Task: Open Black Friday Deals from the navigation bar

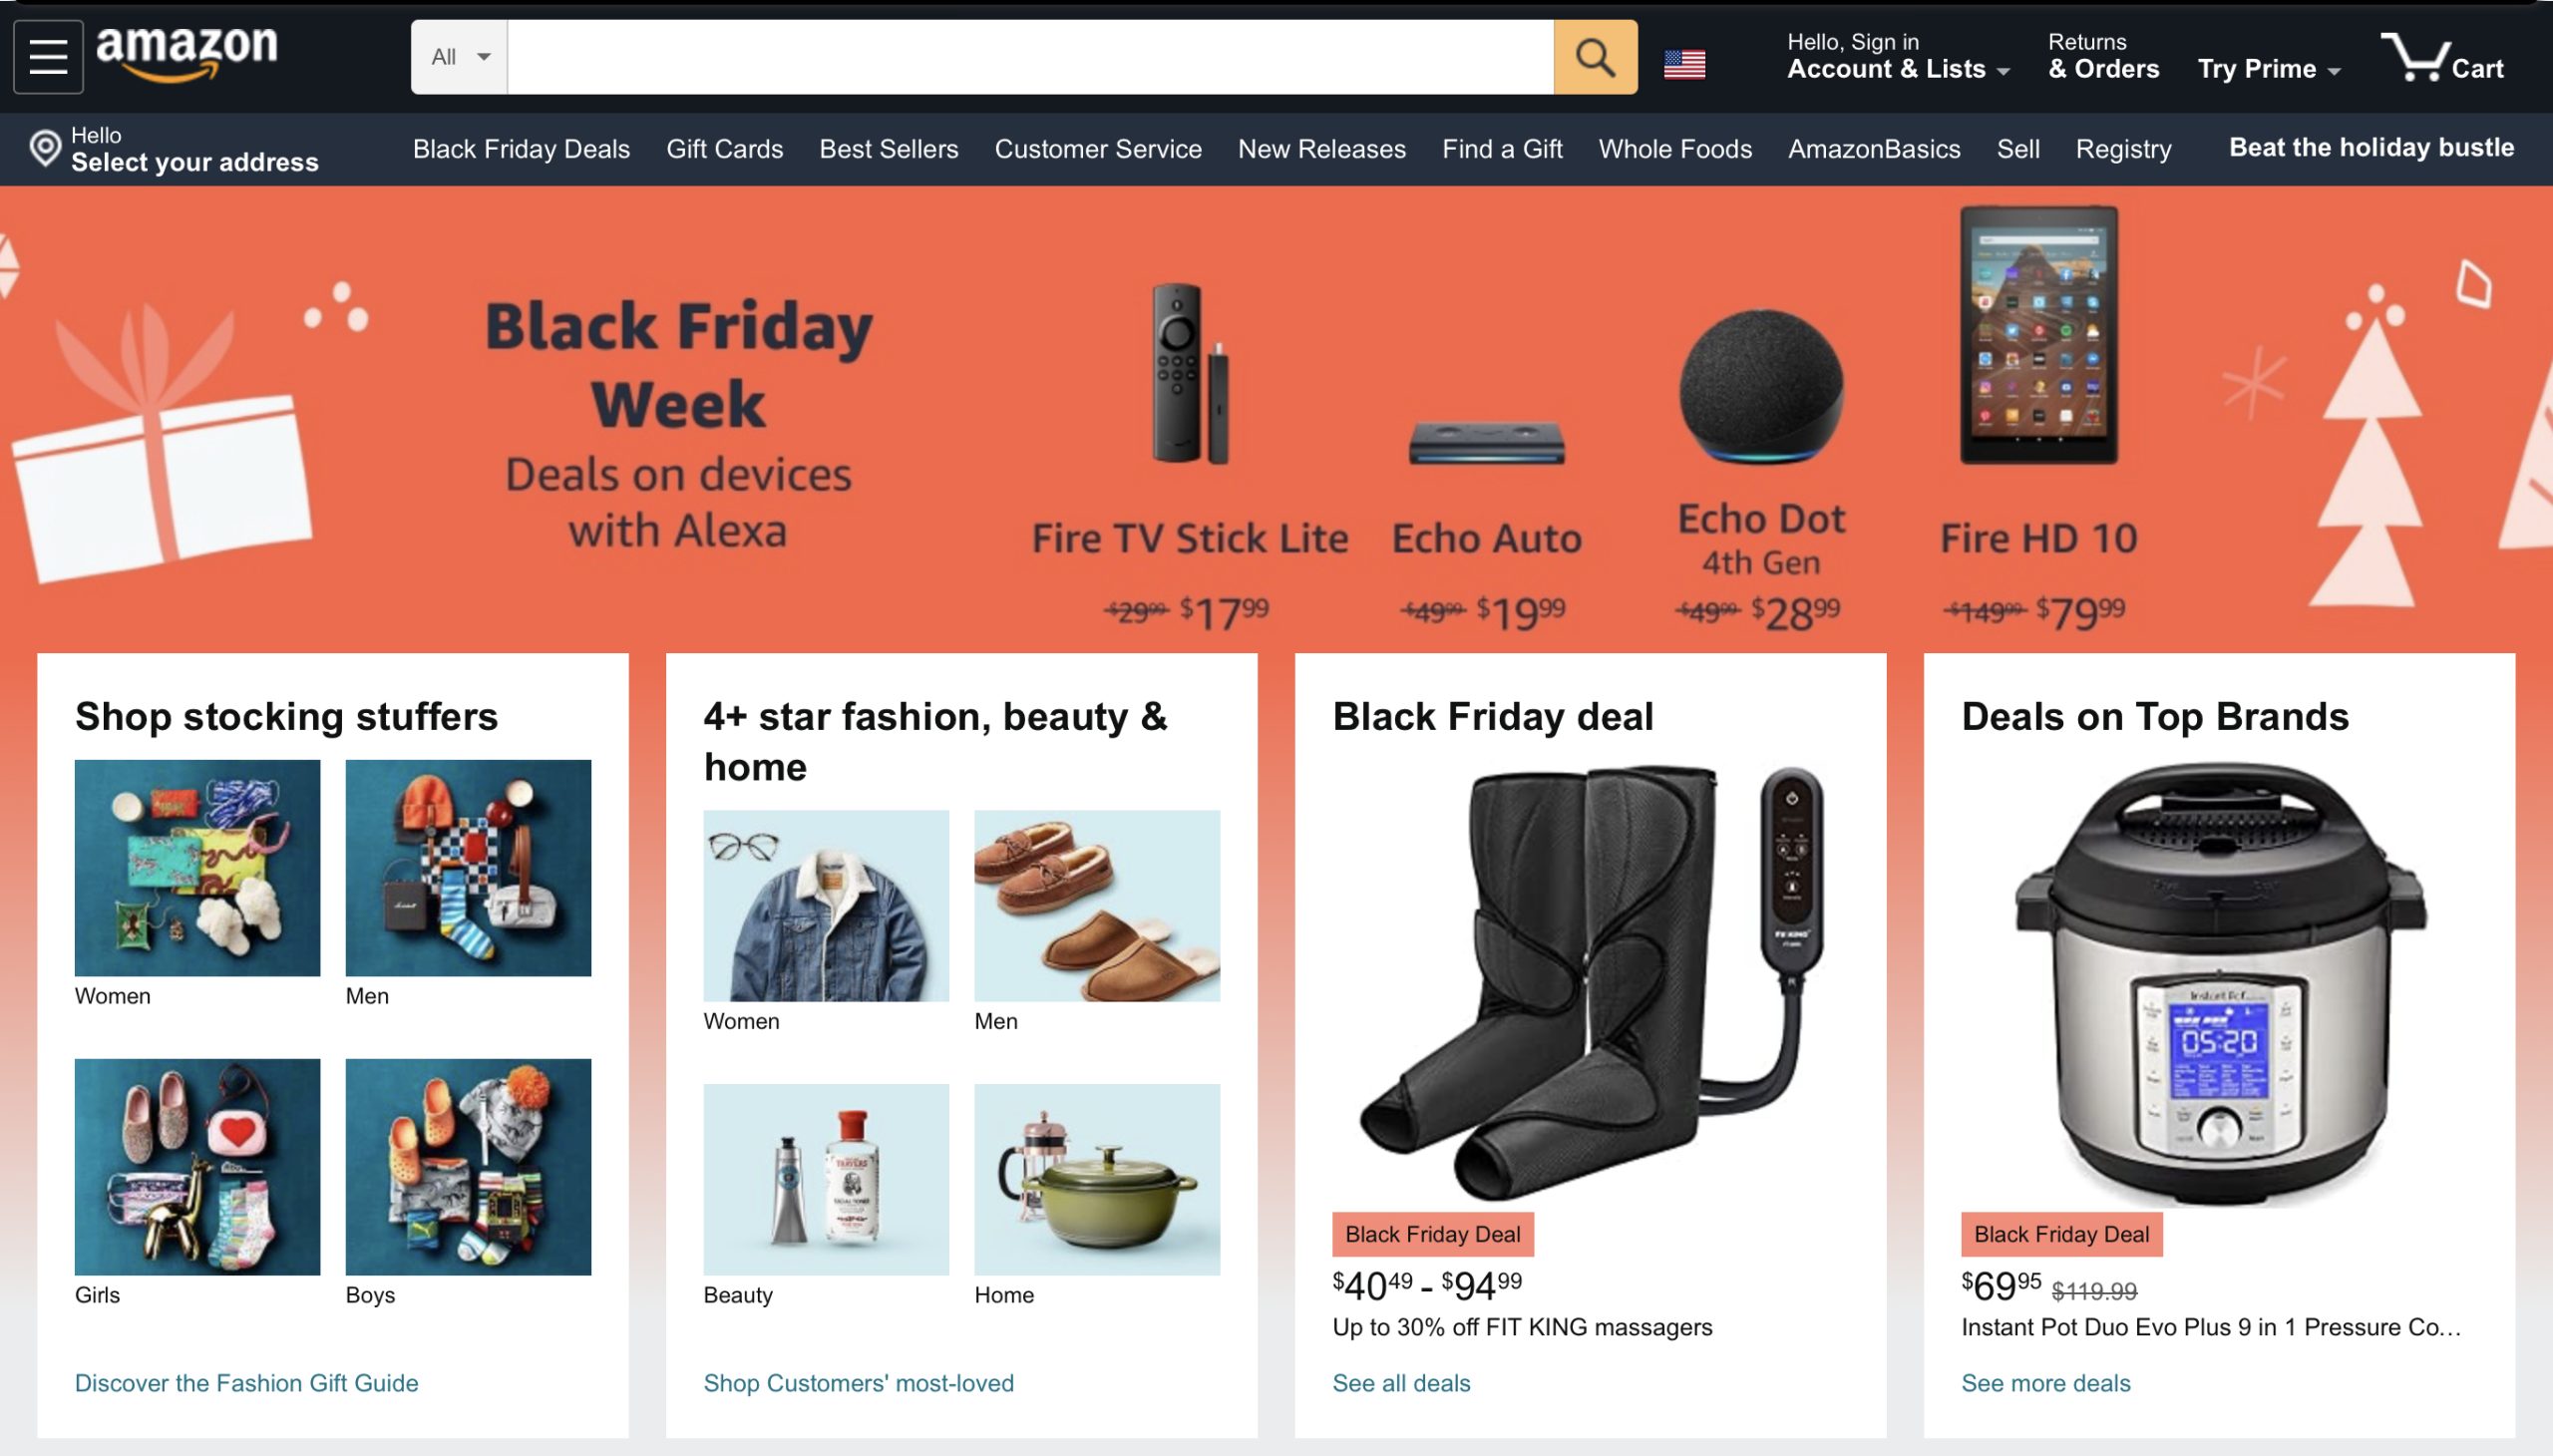Action: 520,148
